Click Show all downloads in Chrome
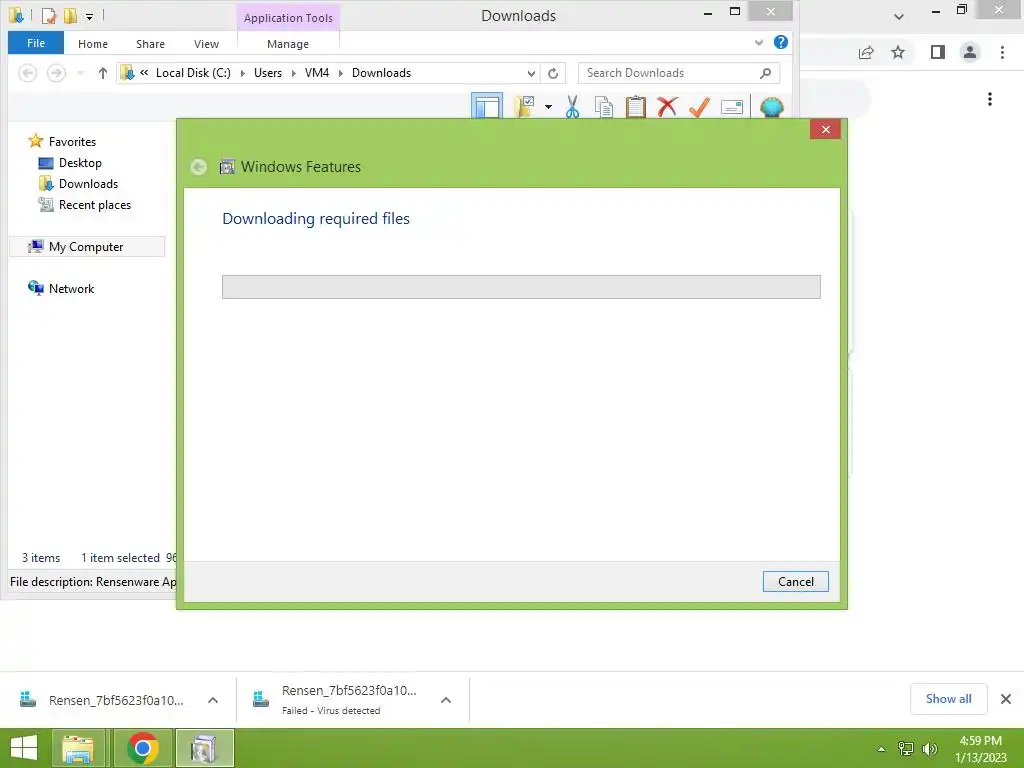 pyautogui.click(x=948, y=699)
